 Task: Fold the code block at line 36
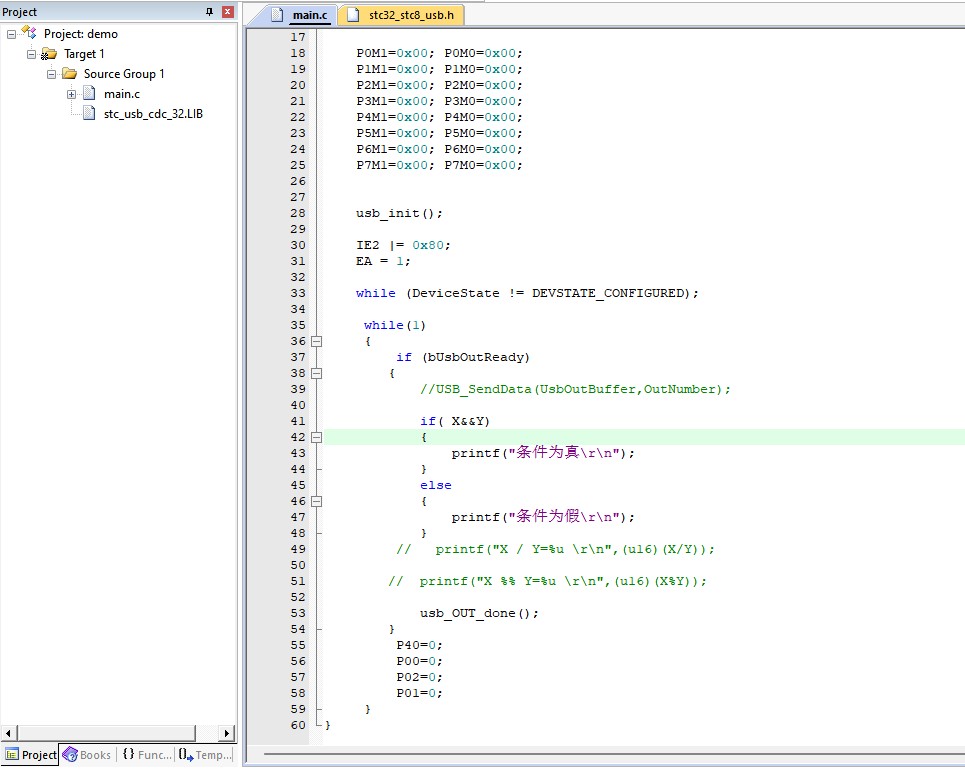(316, 341)
